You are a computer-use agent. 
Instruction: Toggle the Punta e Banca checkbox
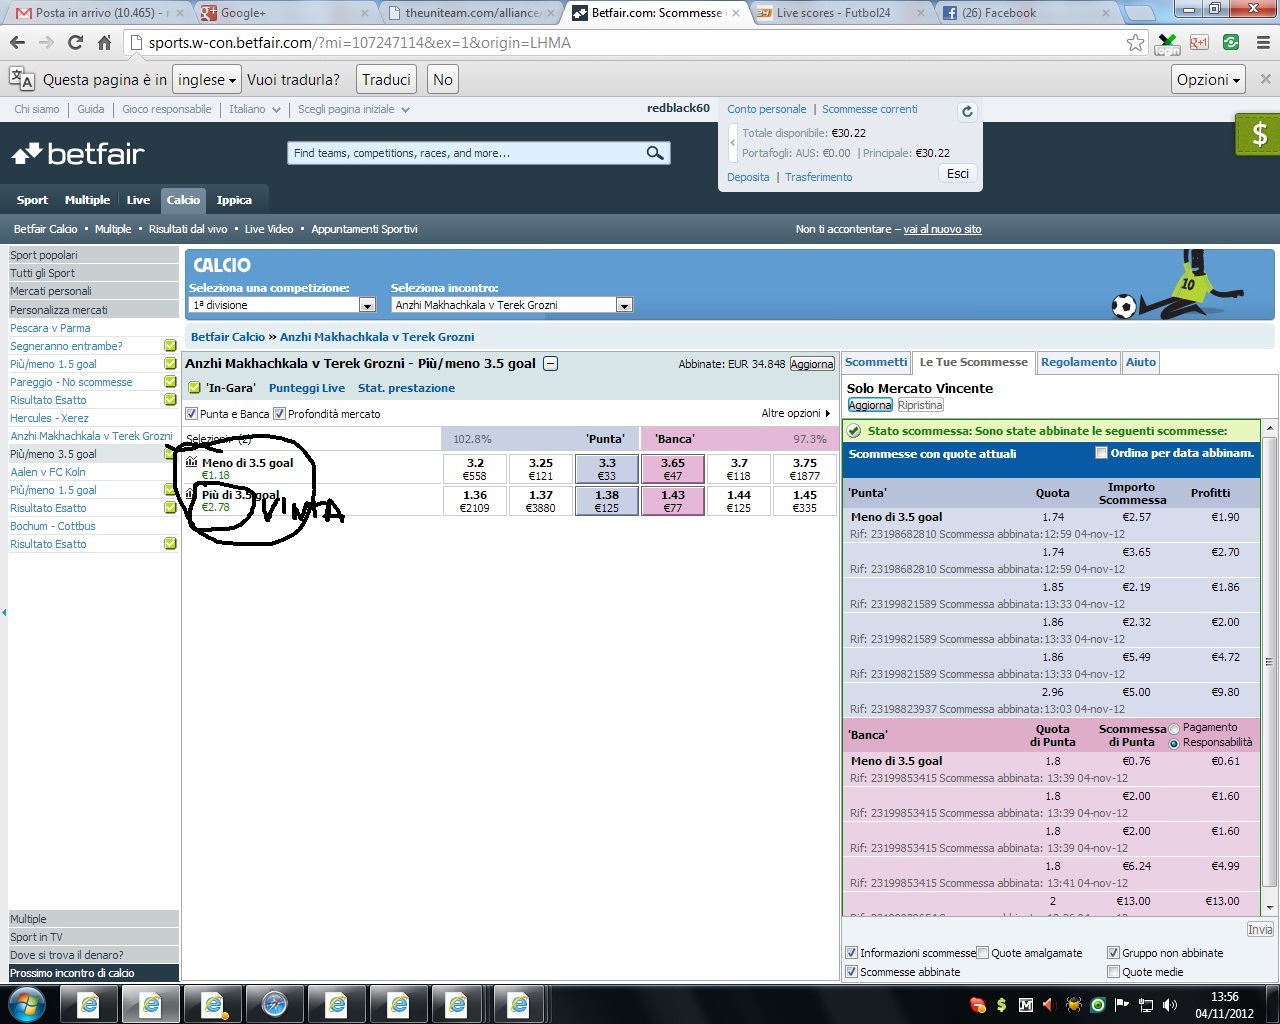click(x=192, y=414)
